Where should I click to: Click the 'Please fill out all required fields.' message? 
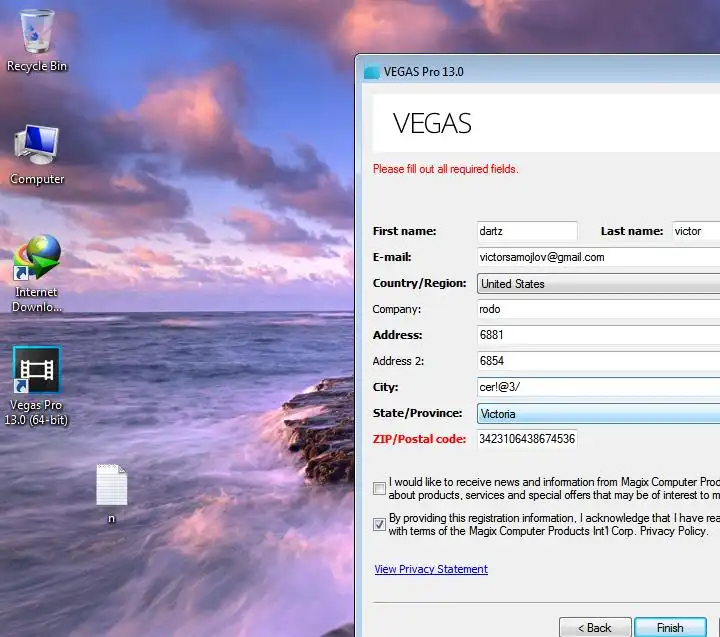pos(445,169)
